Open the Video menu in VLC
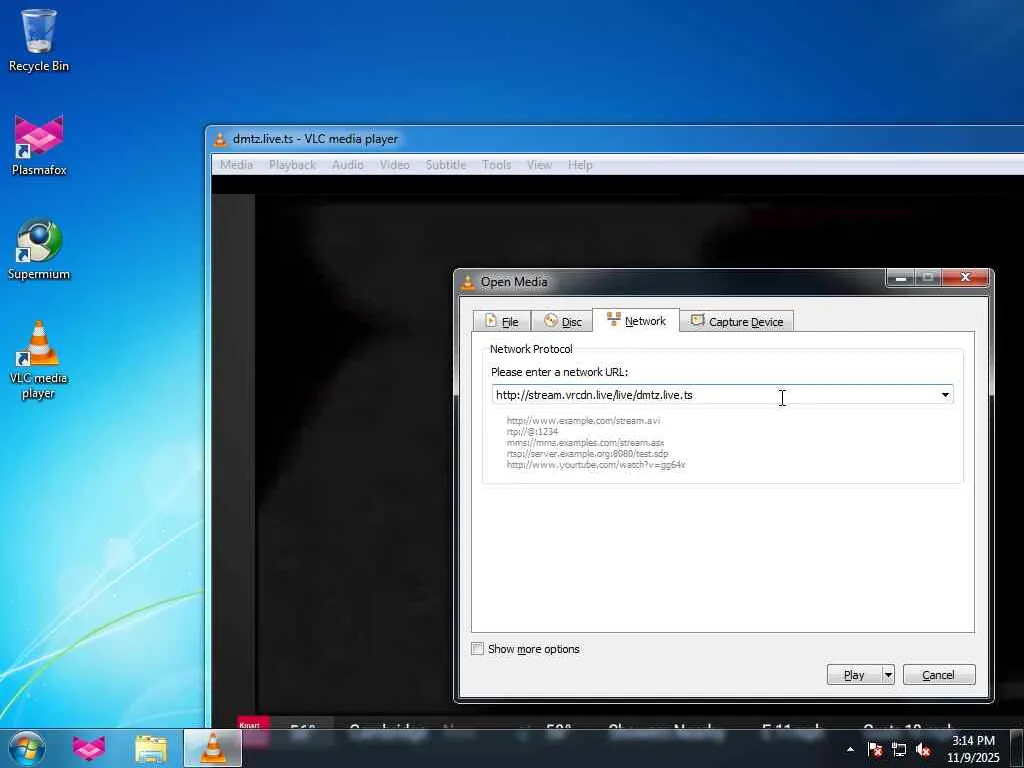 [x=394, y=165]
